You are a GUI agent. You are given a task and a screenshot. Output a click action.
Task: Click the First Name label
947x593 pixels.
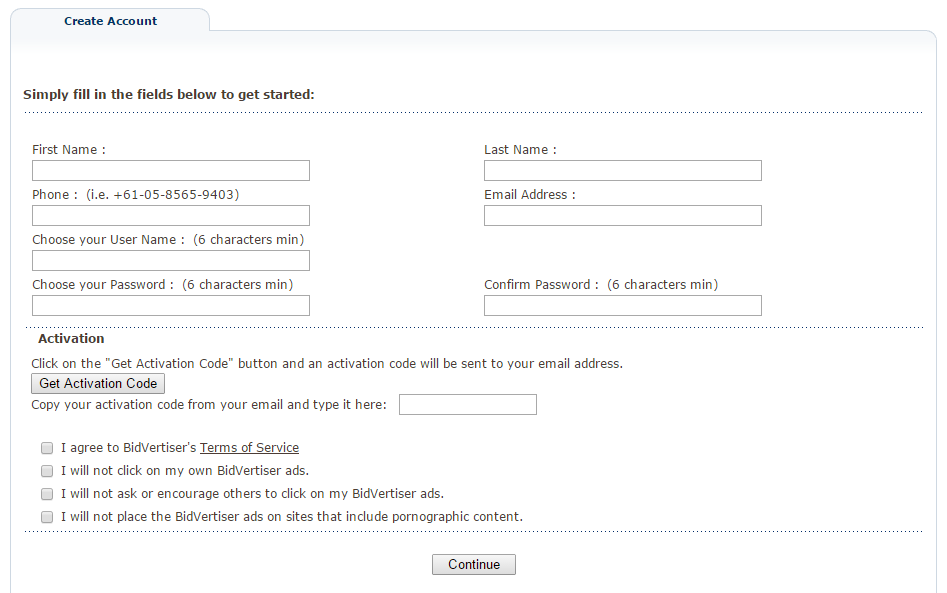click(65, 150)
